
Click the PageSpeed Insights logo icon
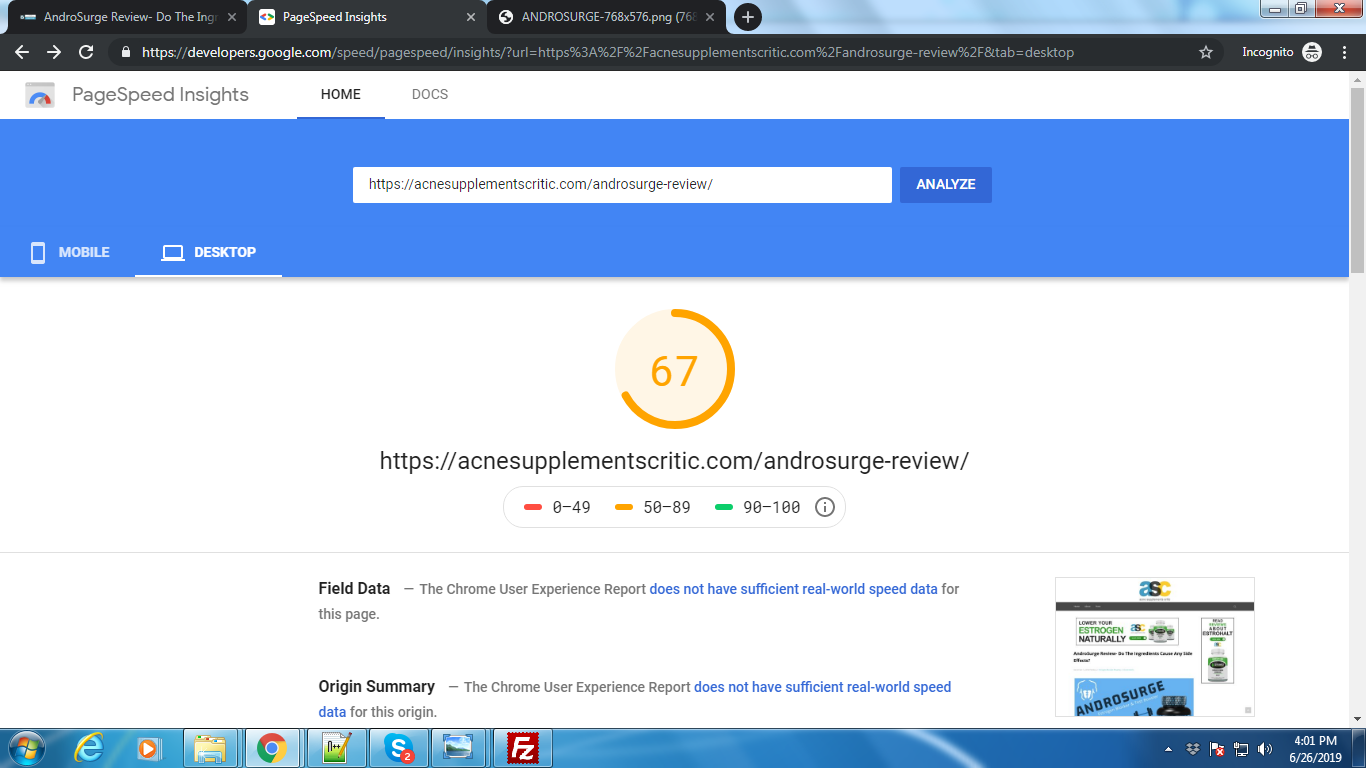pyautogui.click(x=40, y=95)
